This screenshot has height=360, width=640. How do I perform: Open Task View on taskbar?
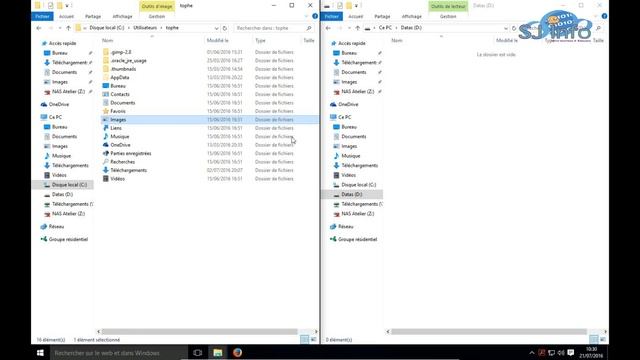198,353
